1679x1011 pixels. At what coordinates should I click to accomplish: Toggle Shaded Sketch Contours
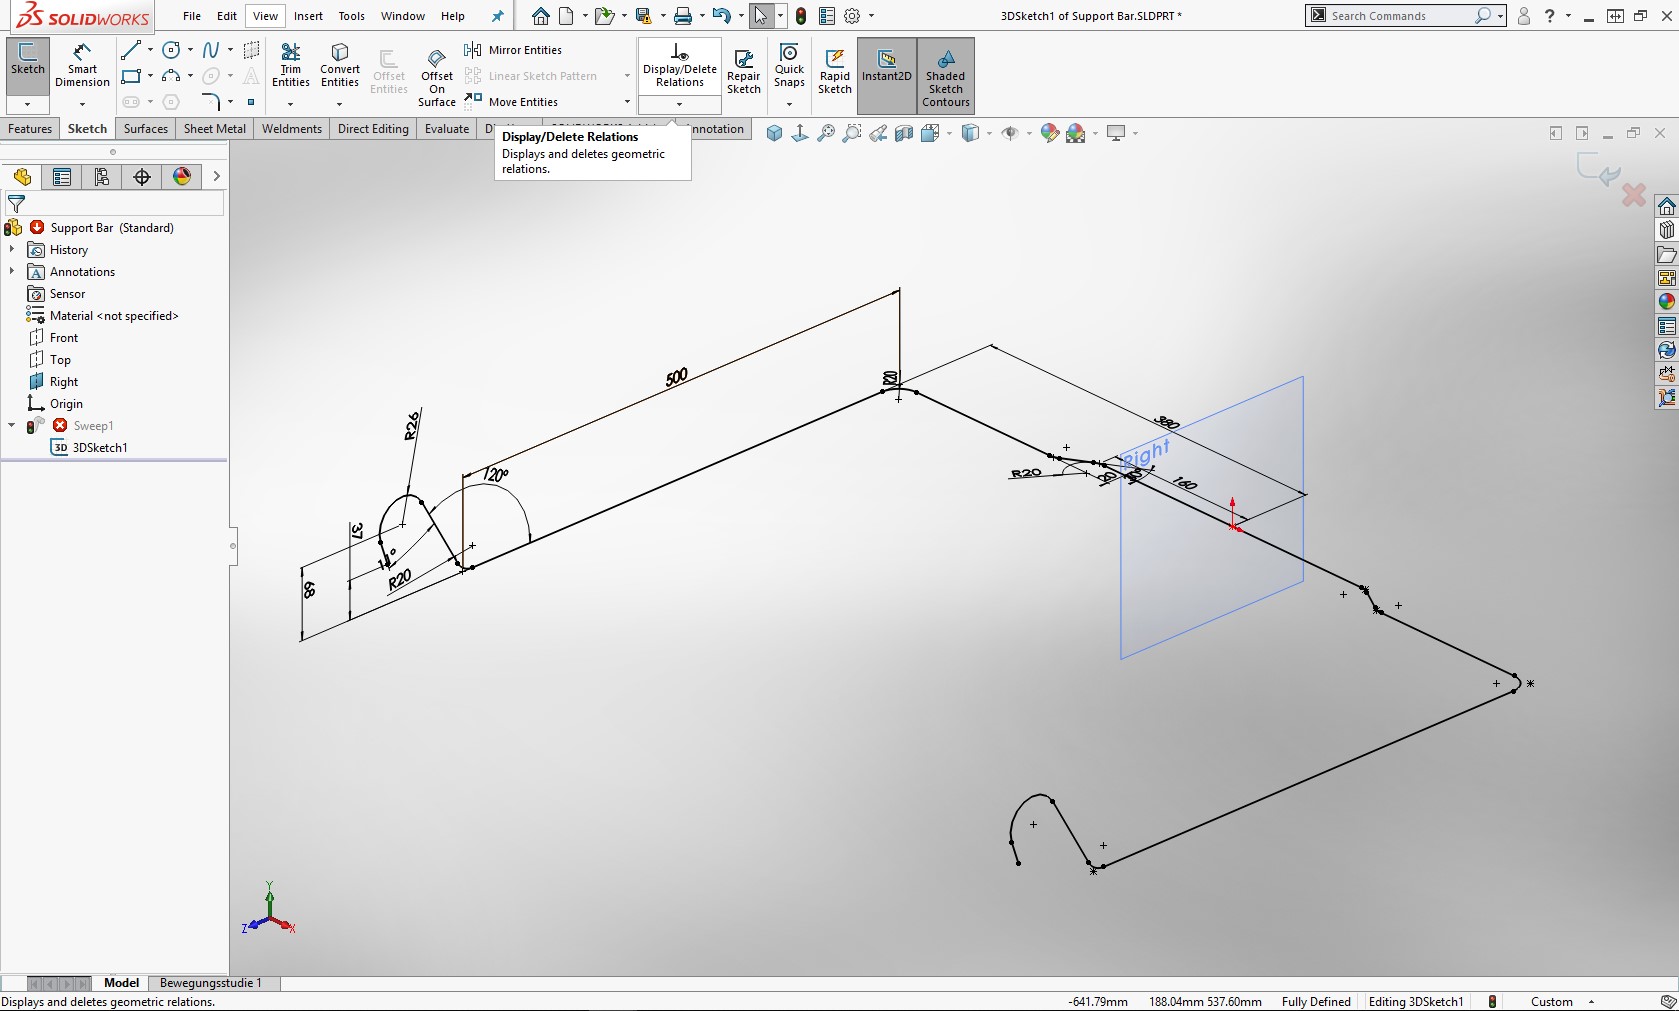[945, 75]
